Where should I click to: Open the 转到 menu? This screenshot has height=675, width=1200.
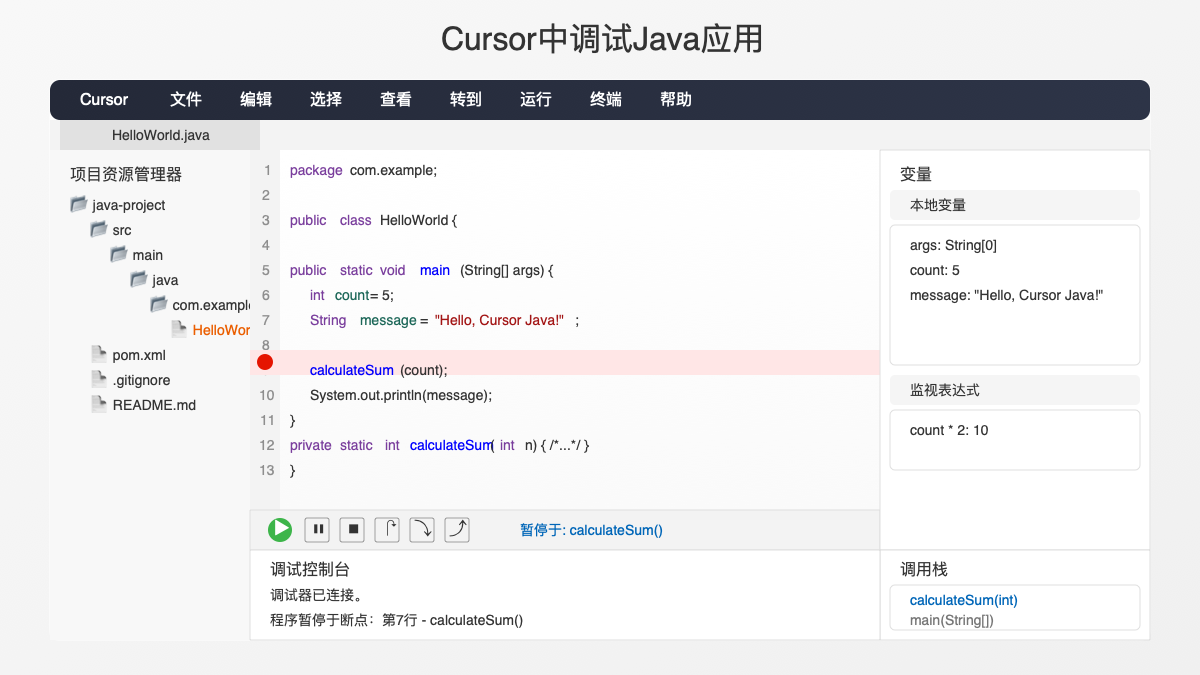coord(466,100)
